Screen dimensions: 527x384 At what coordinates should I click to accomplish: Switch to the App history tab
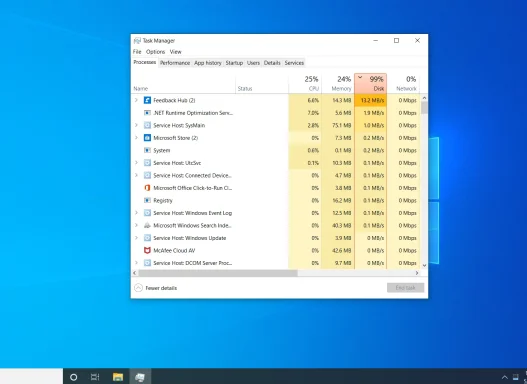tap(208, 63)
